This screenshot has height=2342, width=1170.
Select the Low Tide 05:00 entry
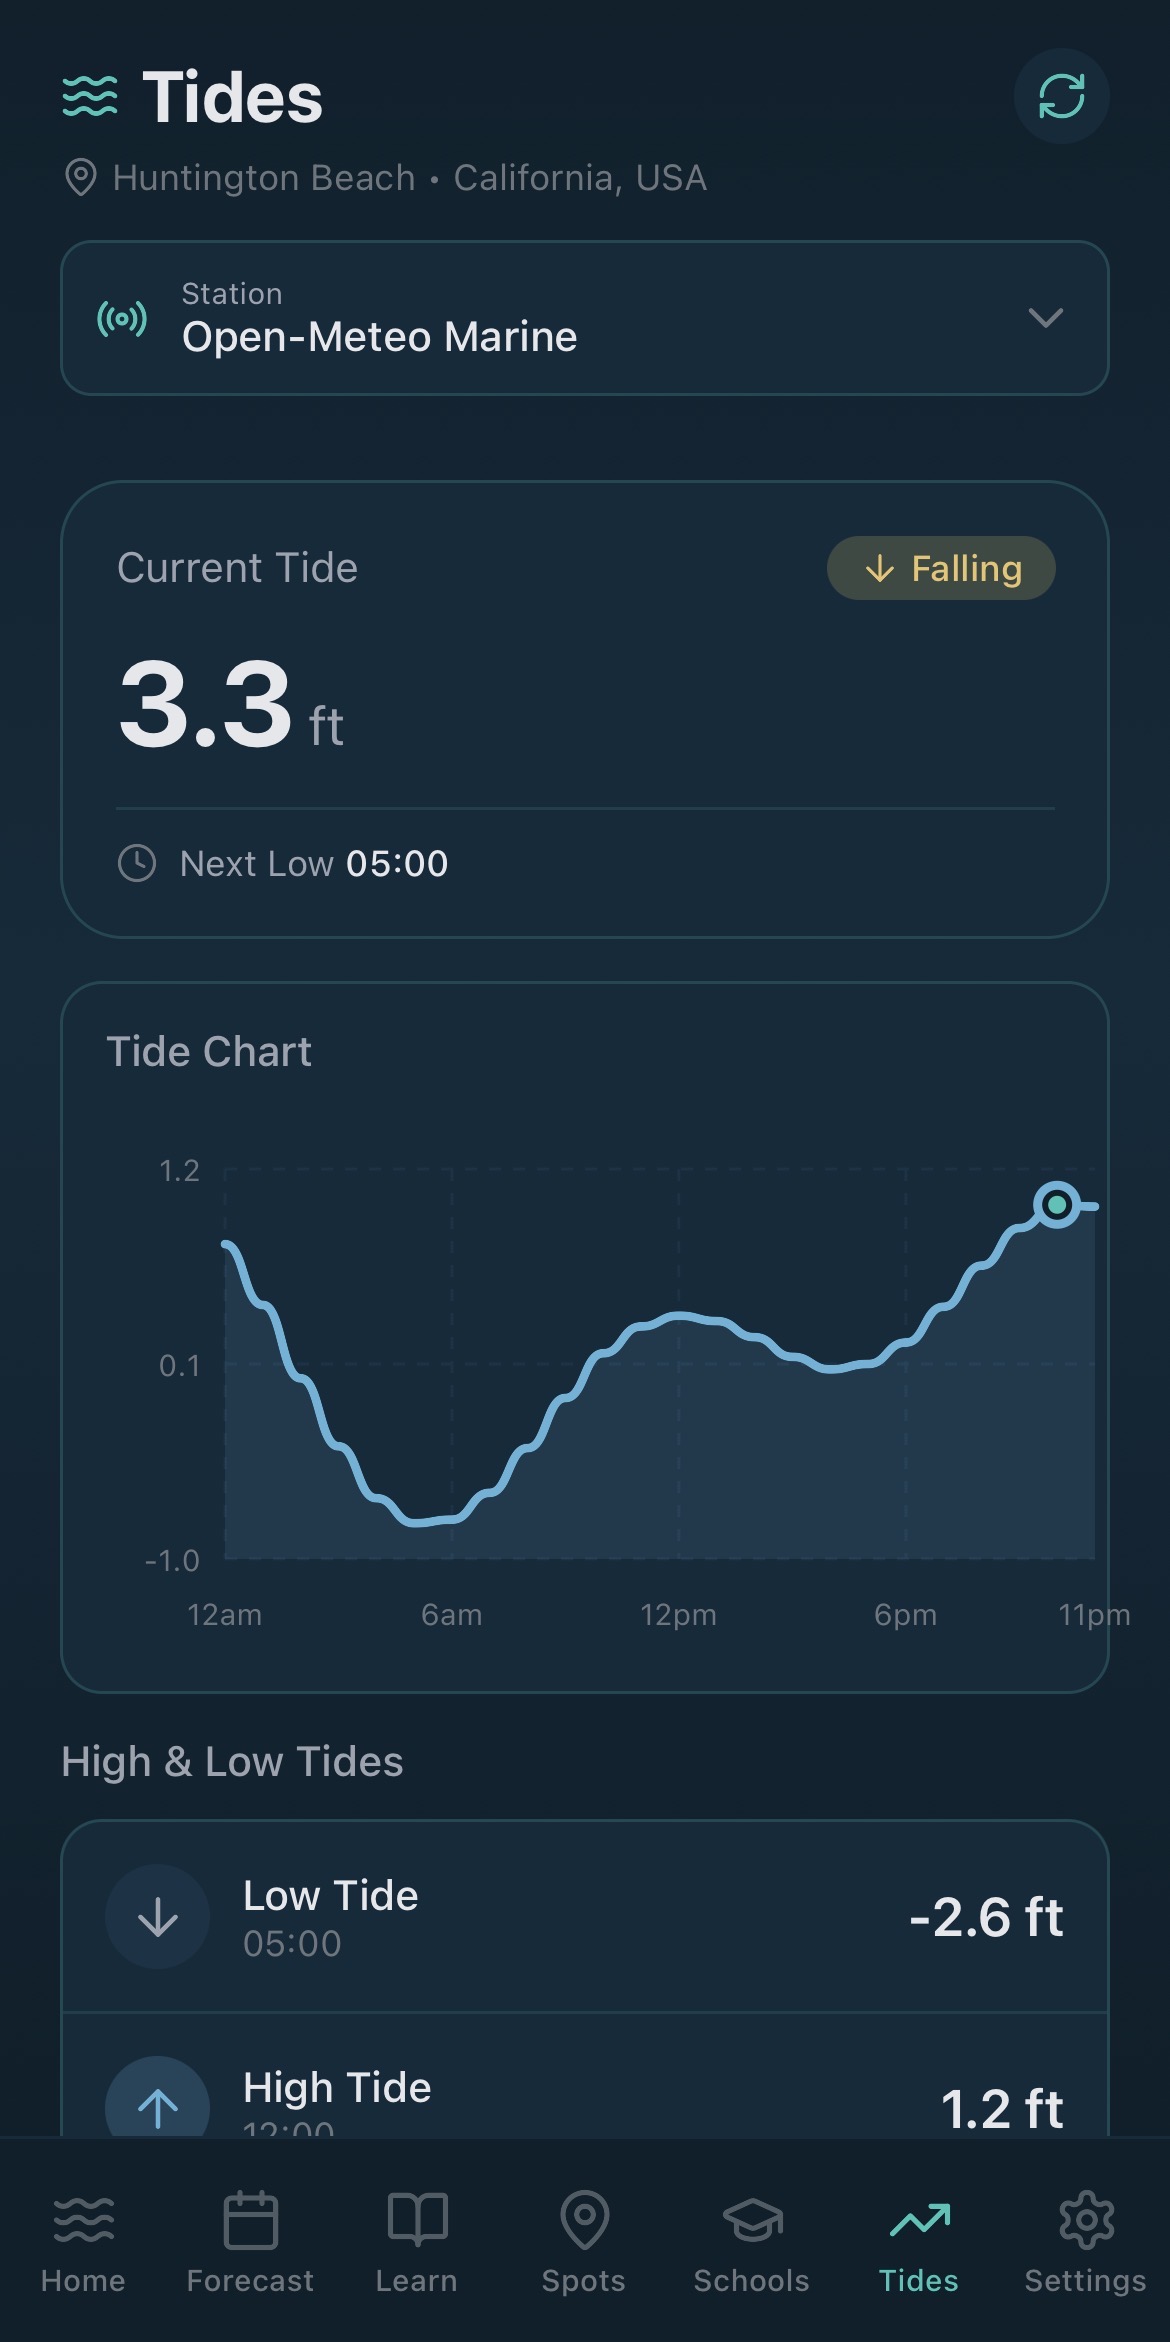click(585, 1917)
